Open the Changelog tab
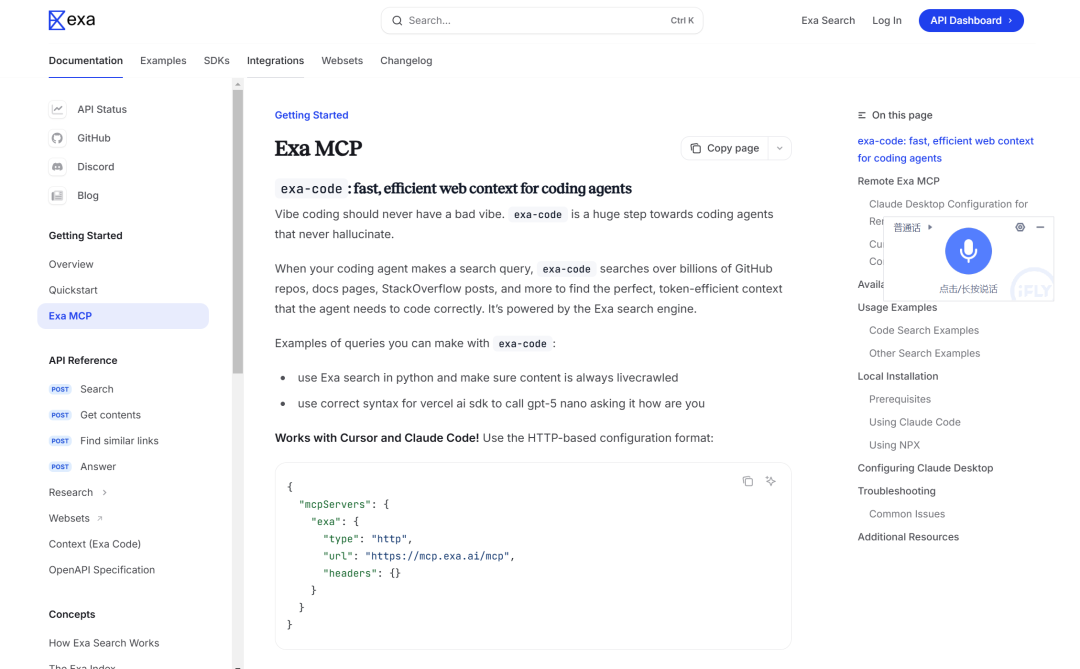Screen dimensions: 1080x669 coord(406,61)
